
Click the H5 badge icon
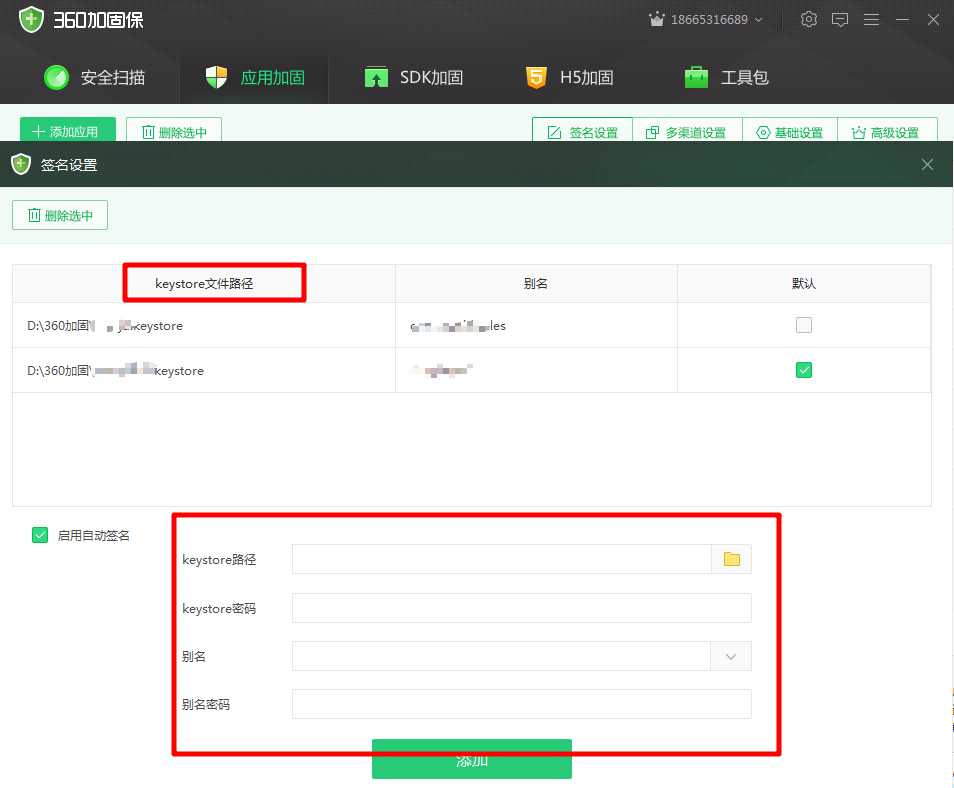[536, 77]
